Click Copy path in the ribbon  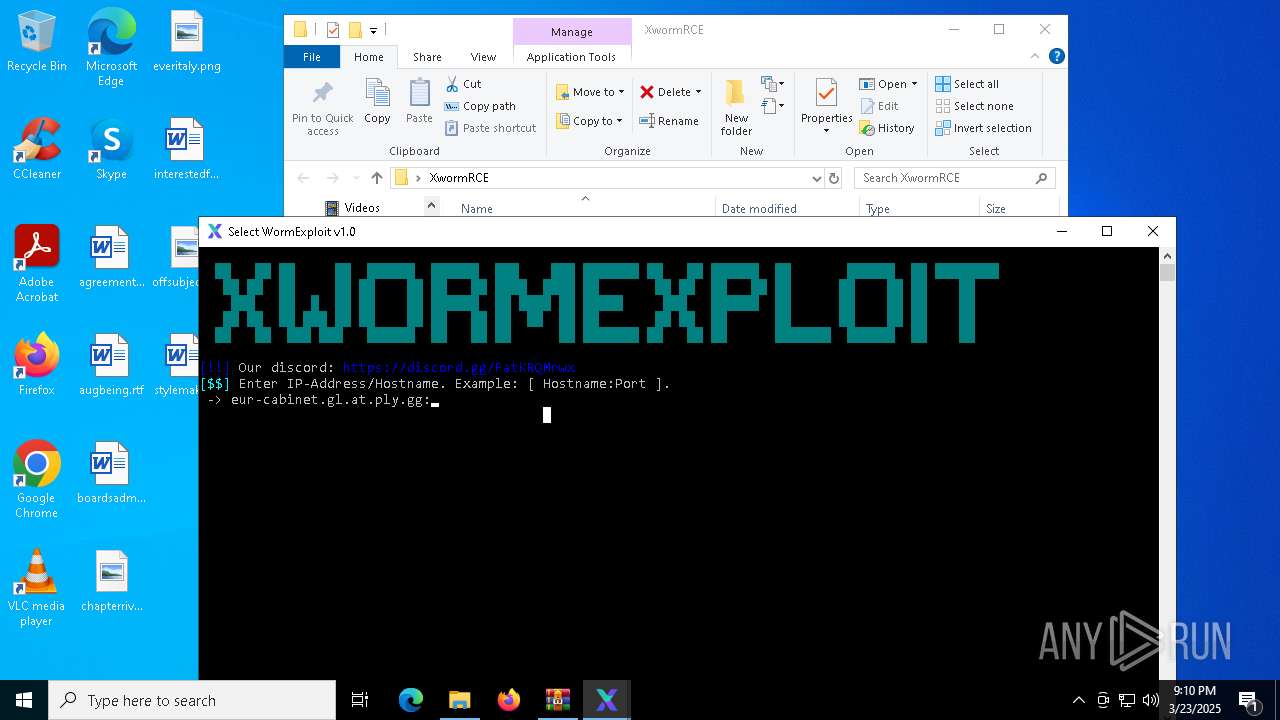[x=480, y=106]
